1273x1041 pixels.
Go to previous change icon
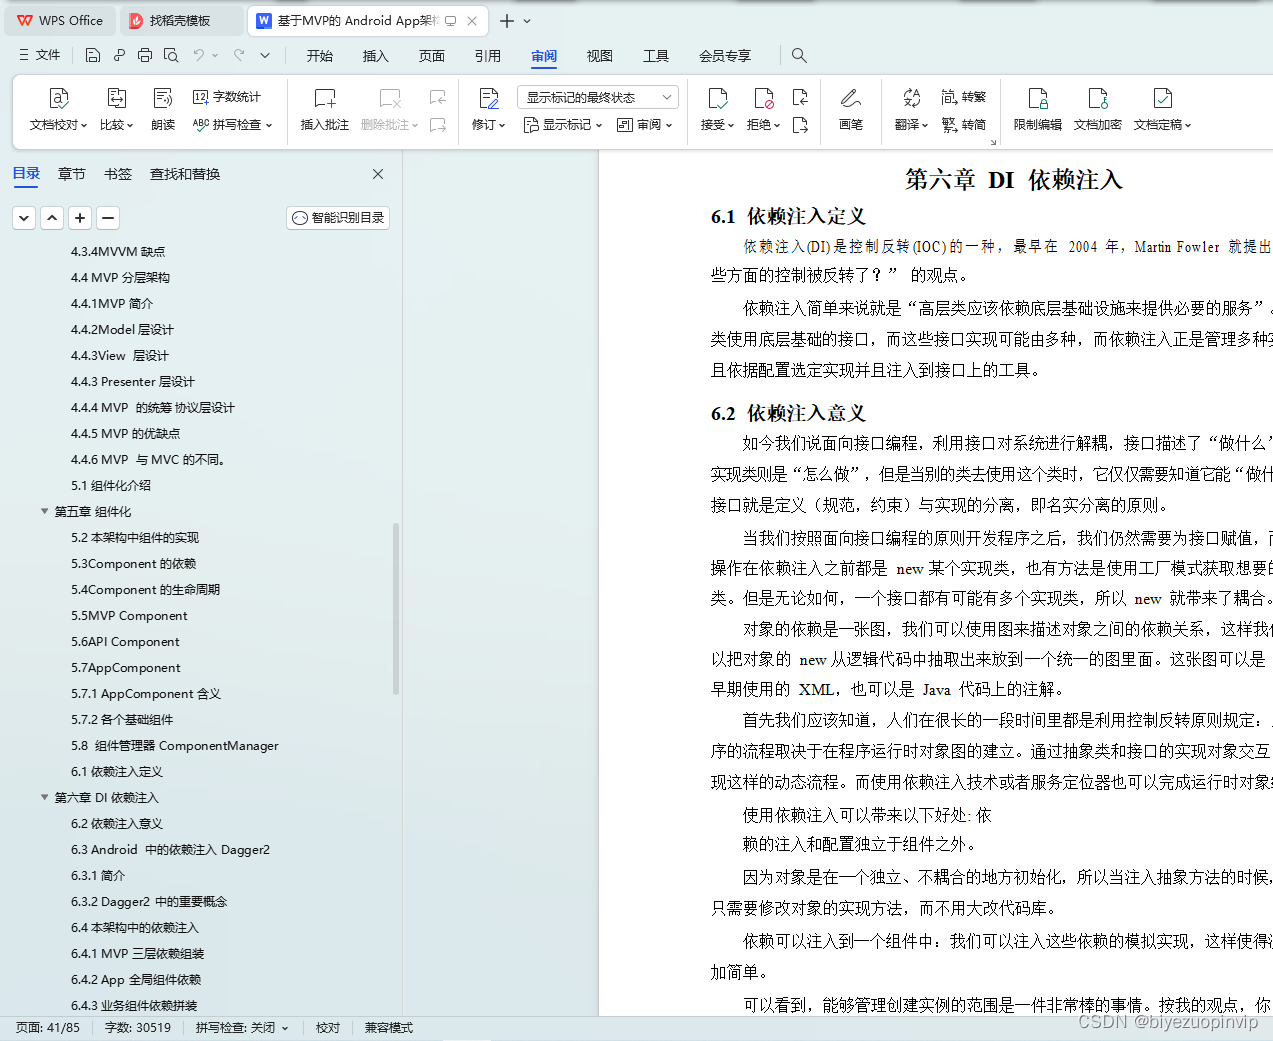800,97
